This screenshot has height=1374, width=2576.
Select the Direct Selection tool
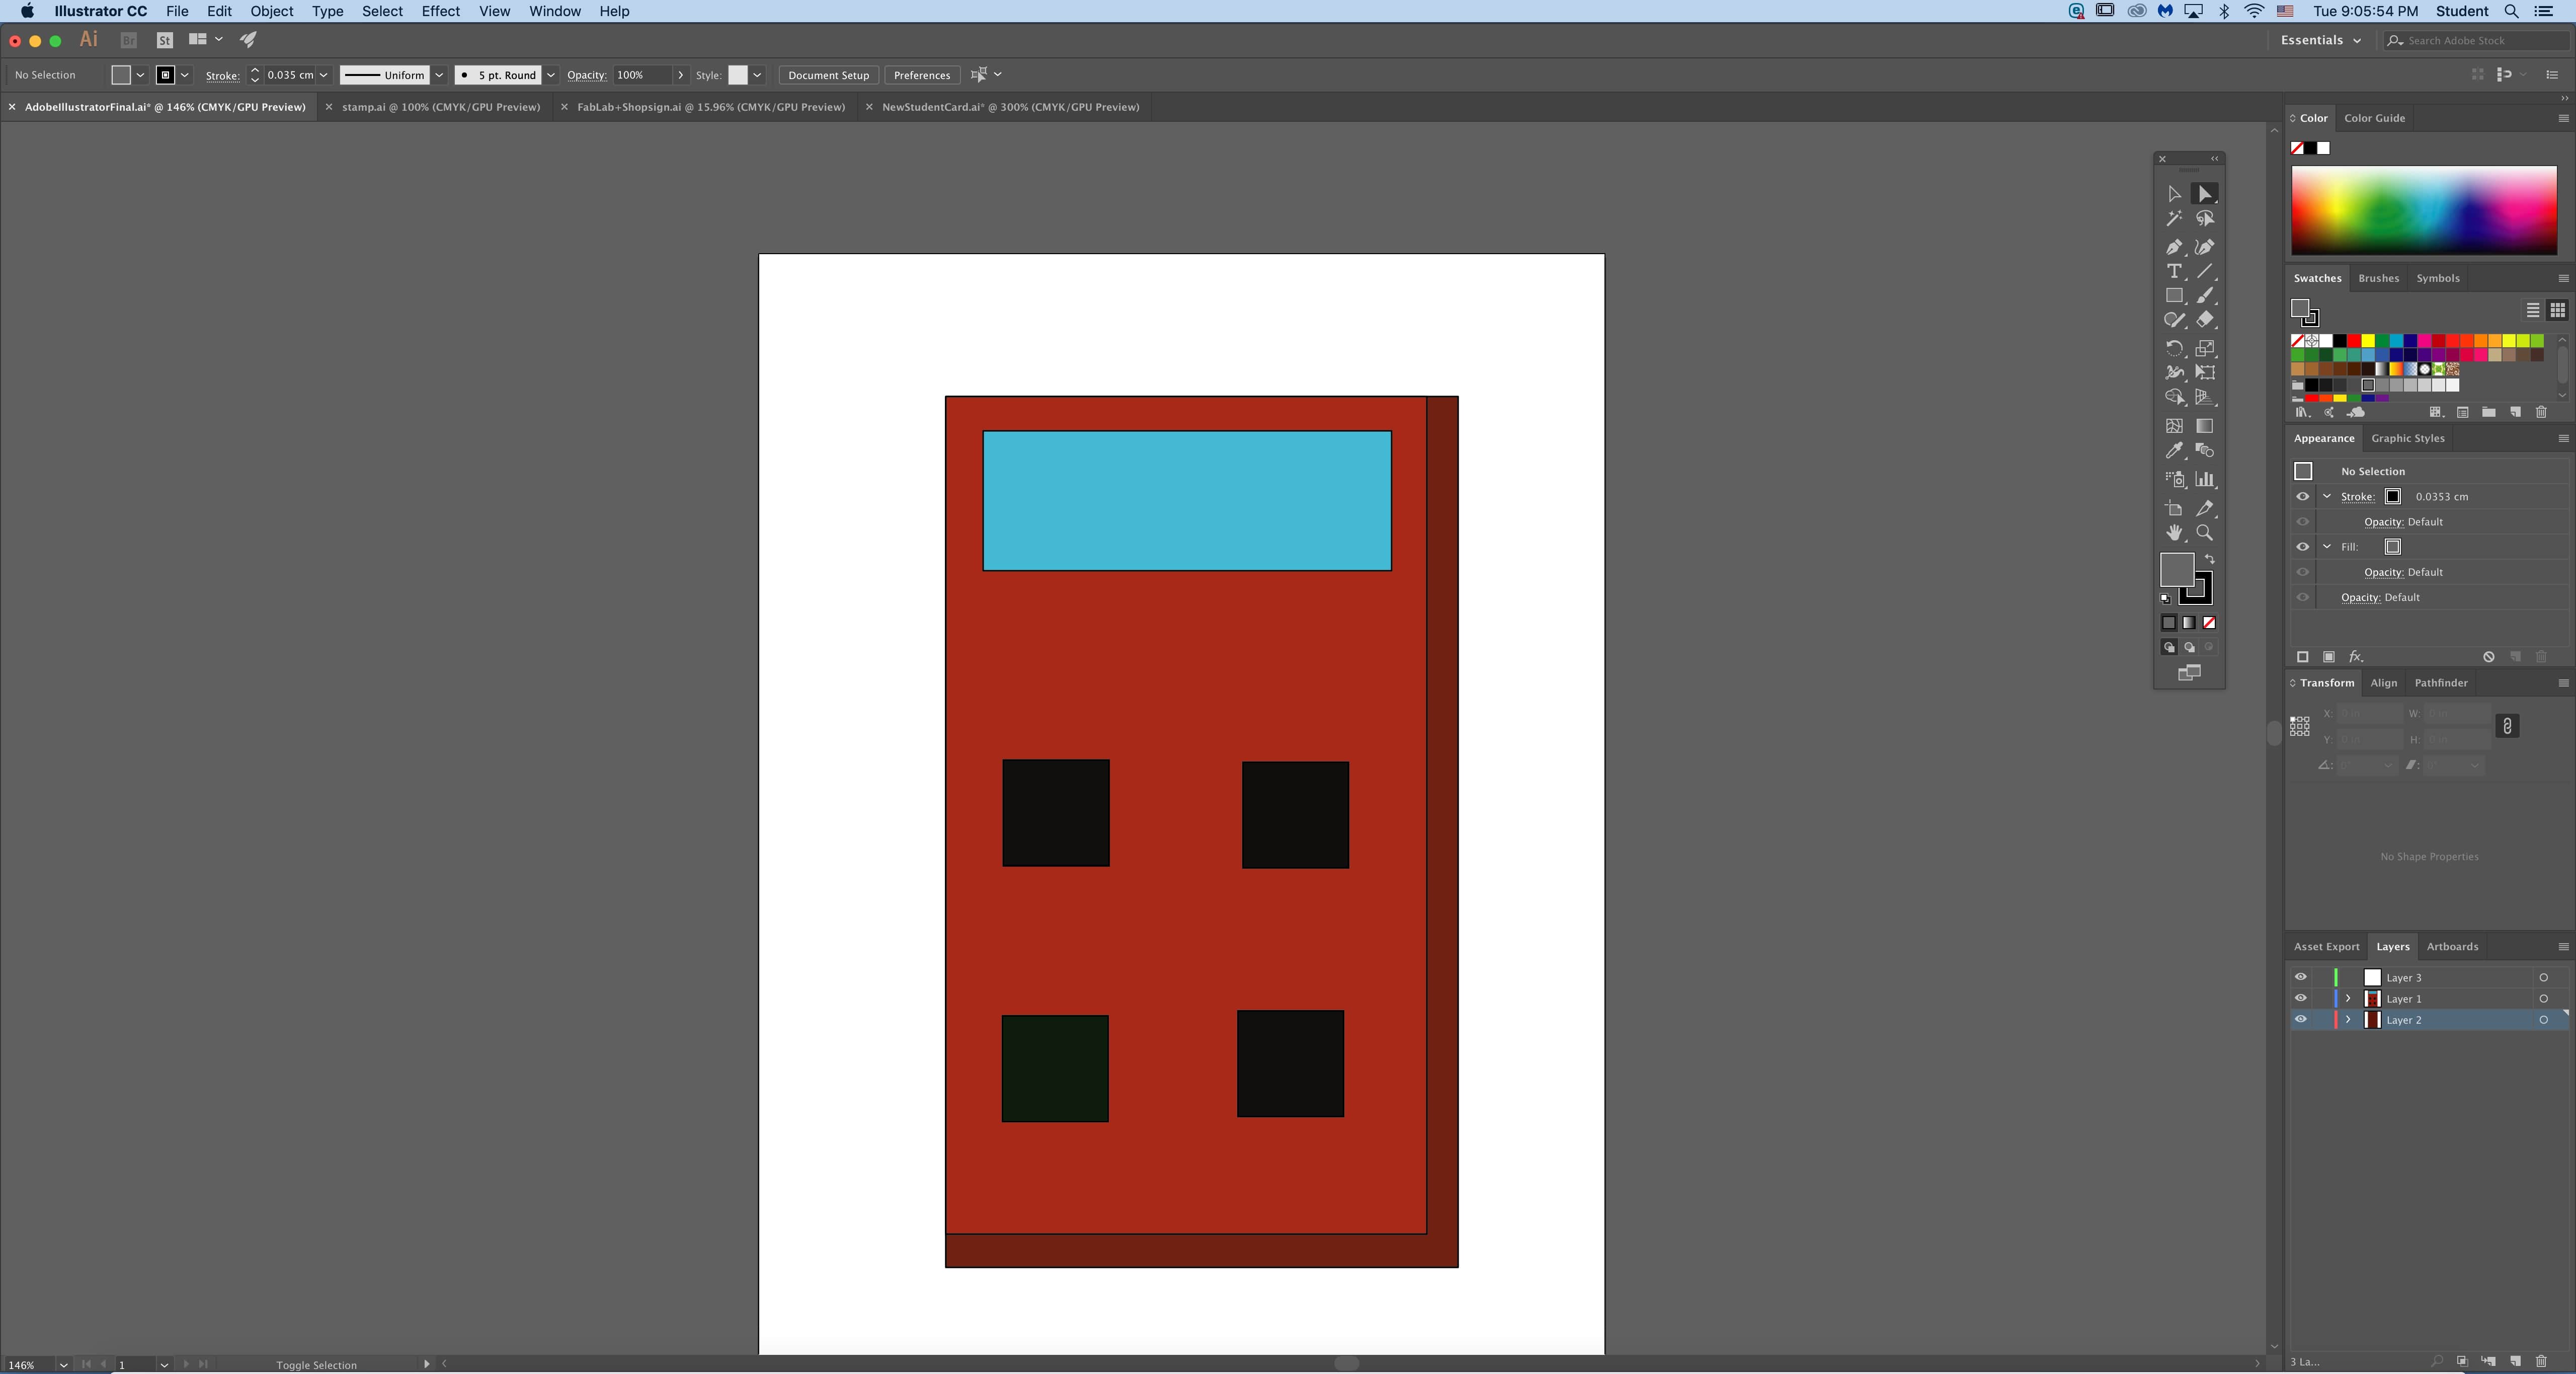coord(2205,194)
